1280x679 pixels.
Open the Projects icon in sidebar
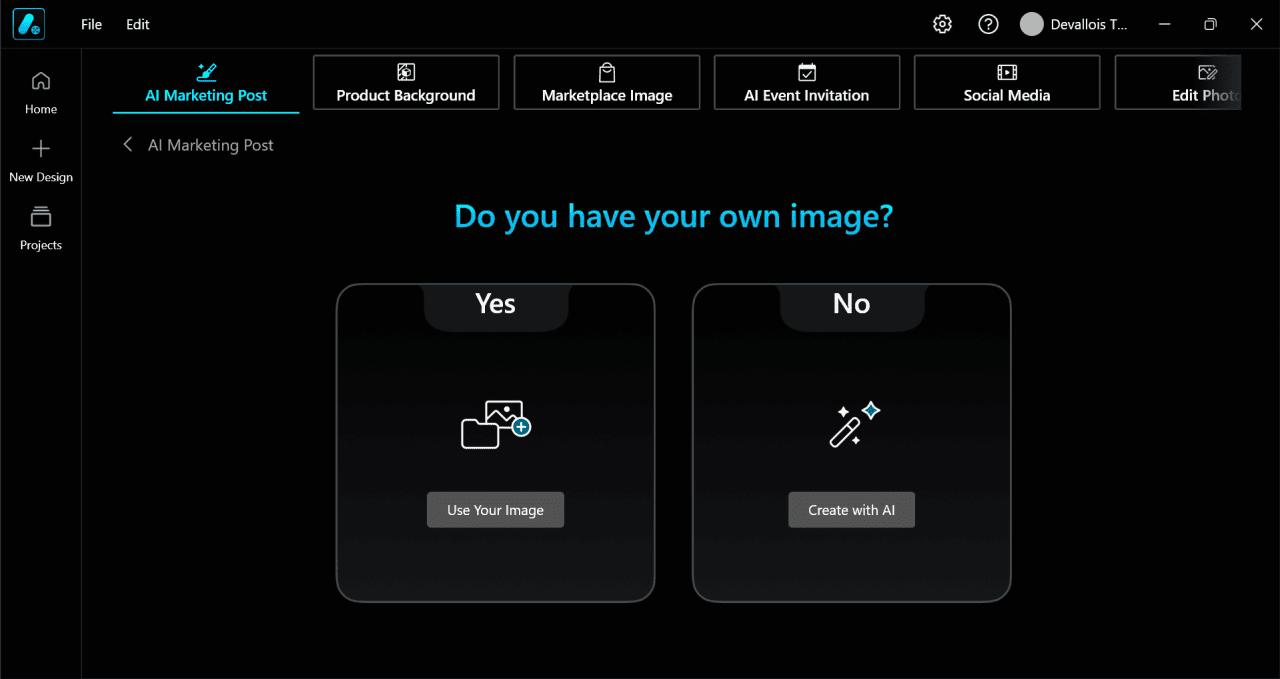tap(40, 216)
